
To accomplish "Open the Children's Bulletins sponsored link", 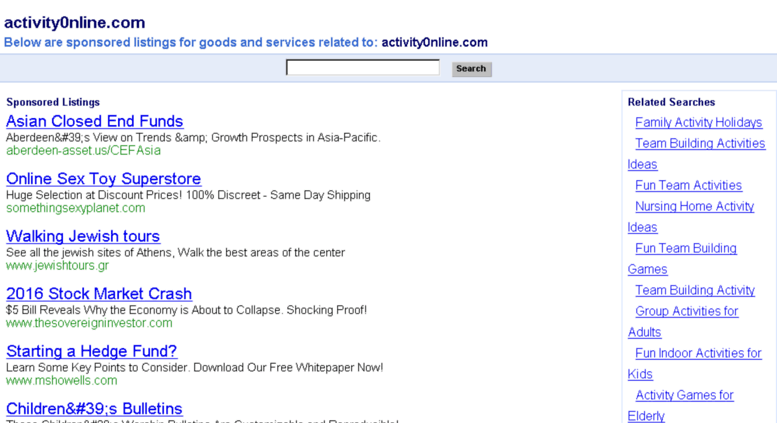I will click(94, 409).
